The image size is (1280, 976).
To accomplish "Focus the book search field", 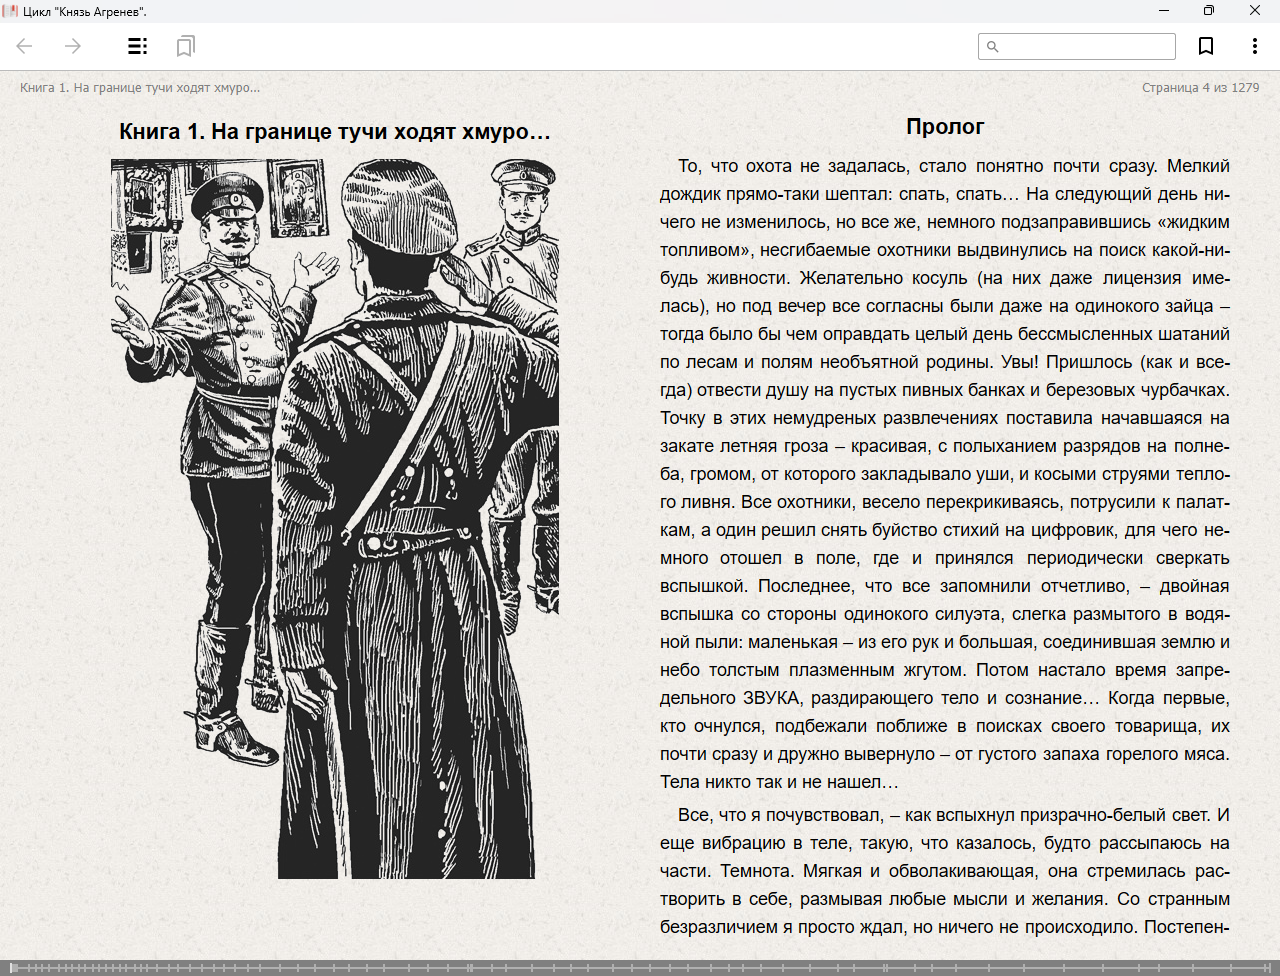I will pos(1086,47).
